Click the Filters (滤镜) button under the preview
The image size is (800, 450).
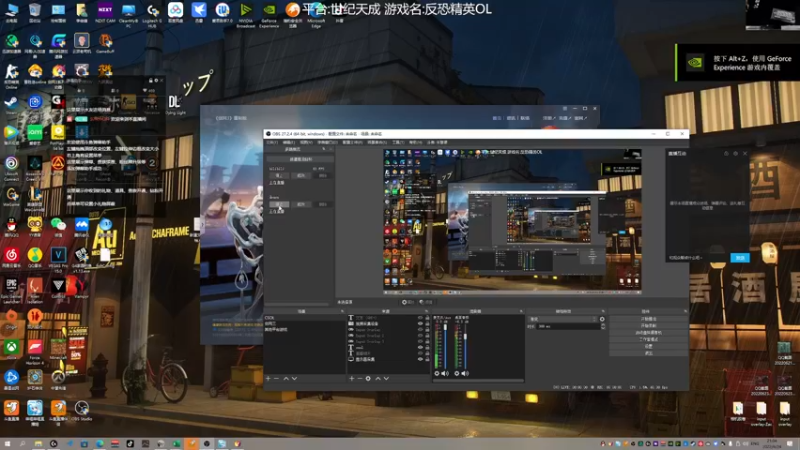coord(425,302)
